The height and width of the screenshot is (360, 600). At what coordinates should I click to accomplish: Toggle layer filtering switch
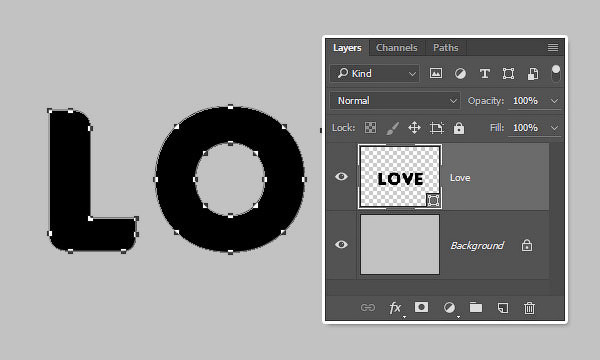click(556, 73)
